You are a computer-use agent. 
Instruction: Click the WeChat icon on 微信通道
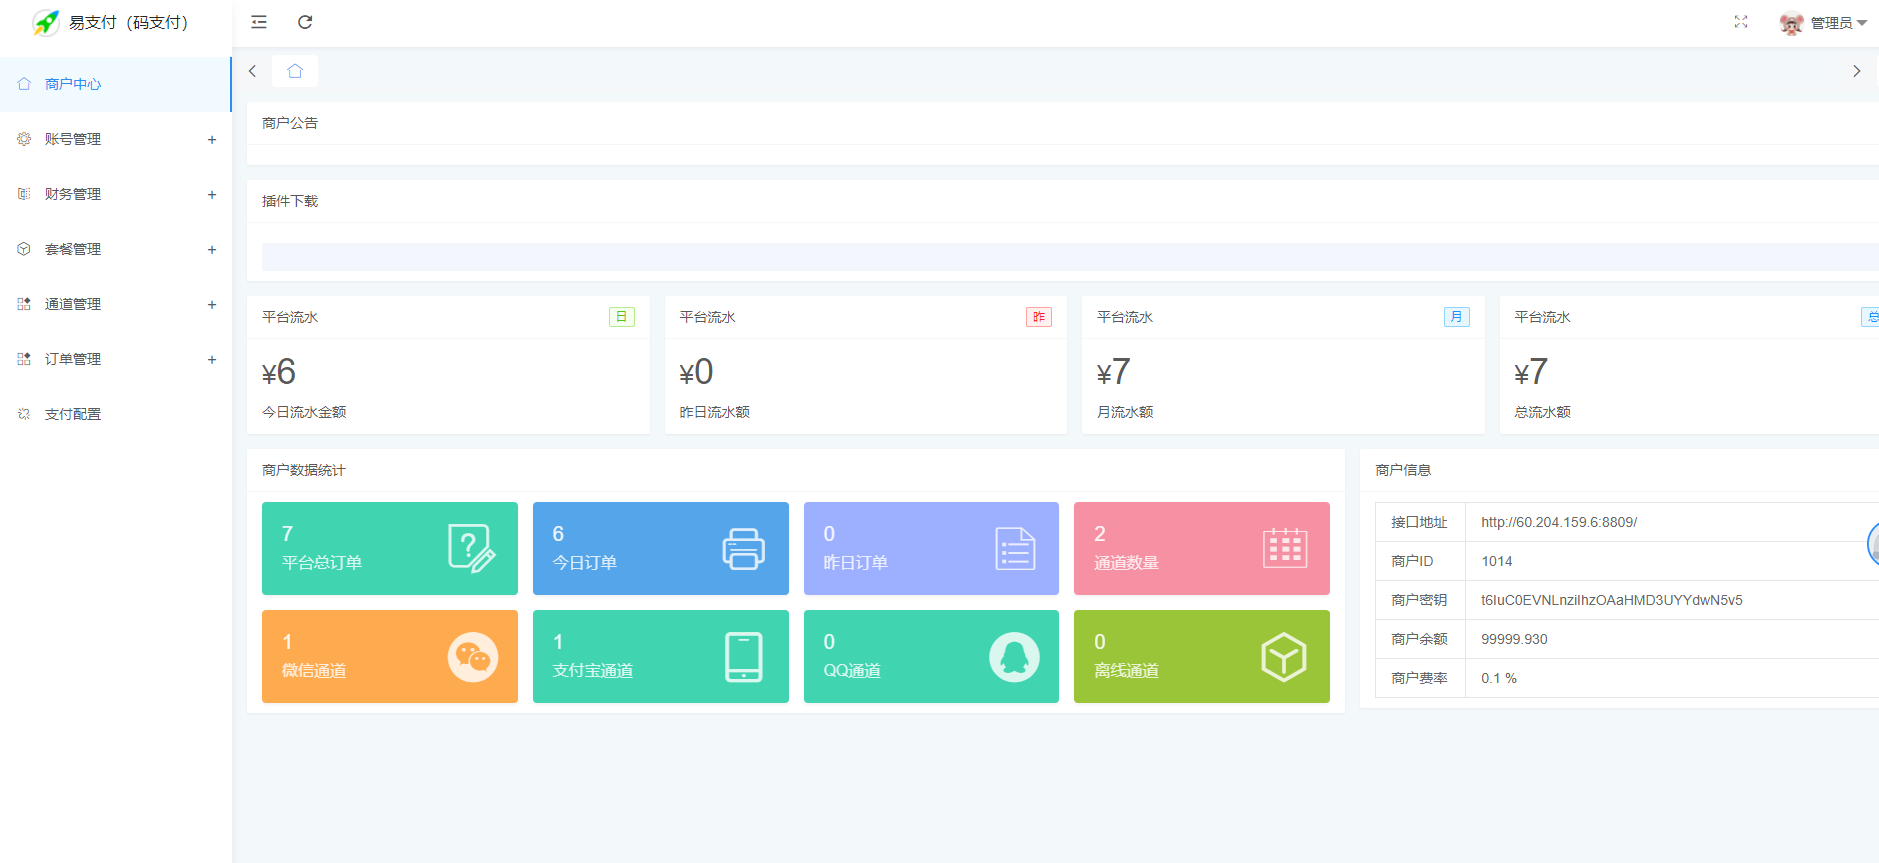pos(472,657)
